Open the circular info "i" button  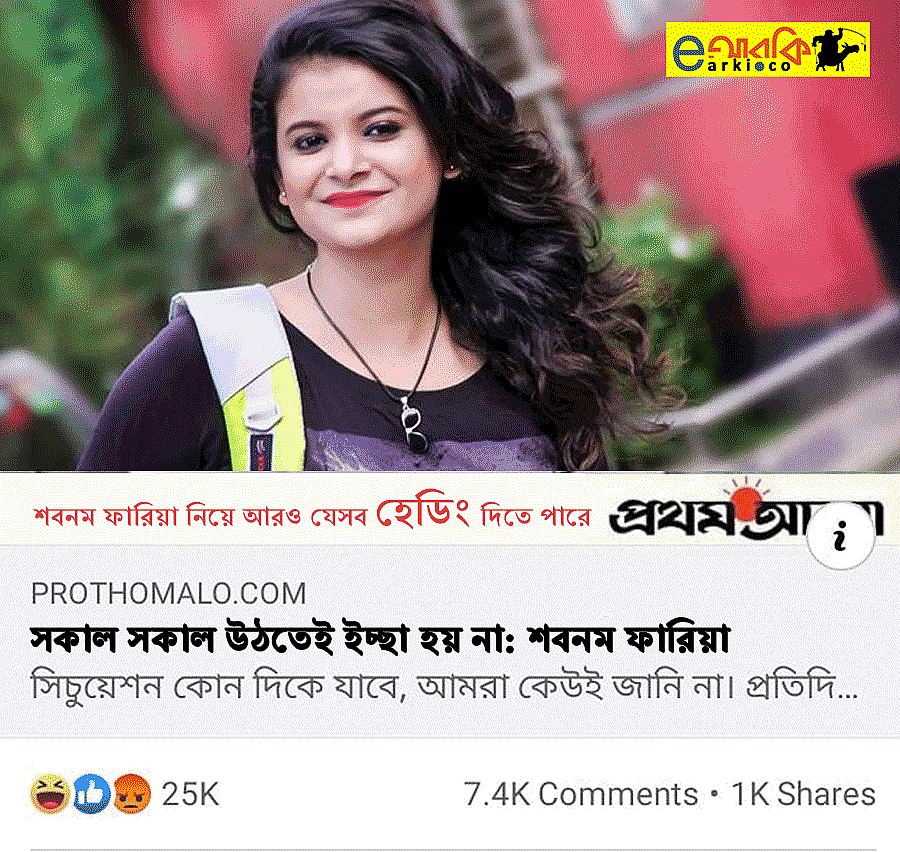coord(841,537)
